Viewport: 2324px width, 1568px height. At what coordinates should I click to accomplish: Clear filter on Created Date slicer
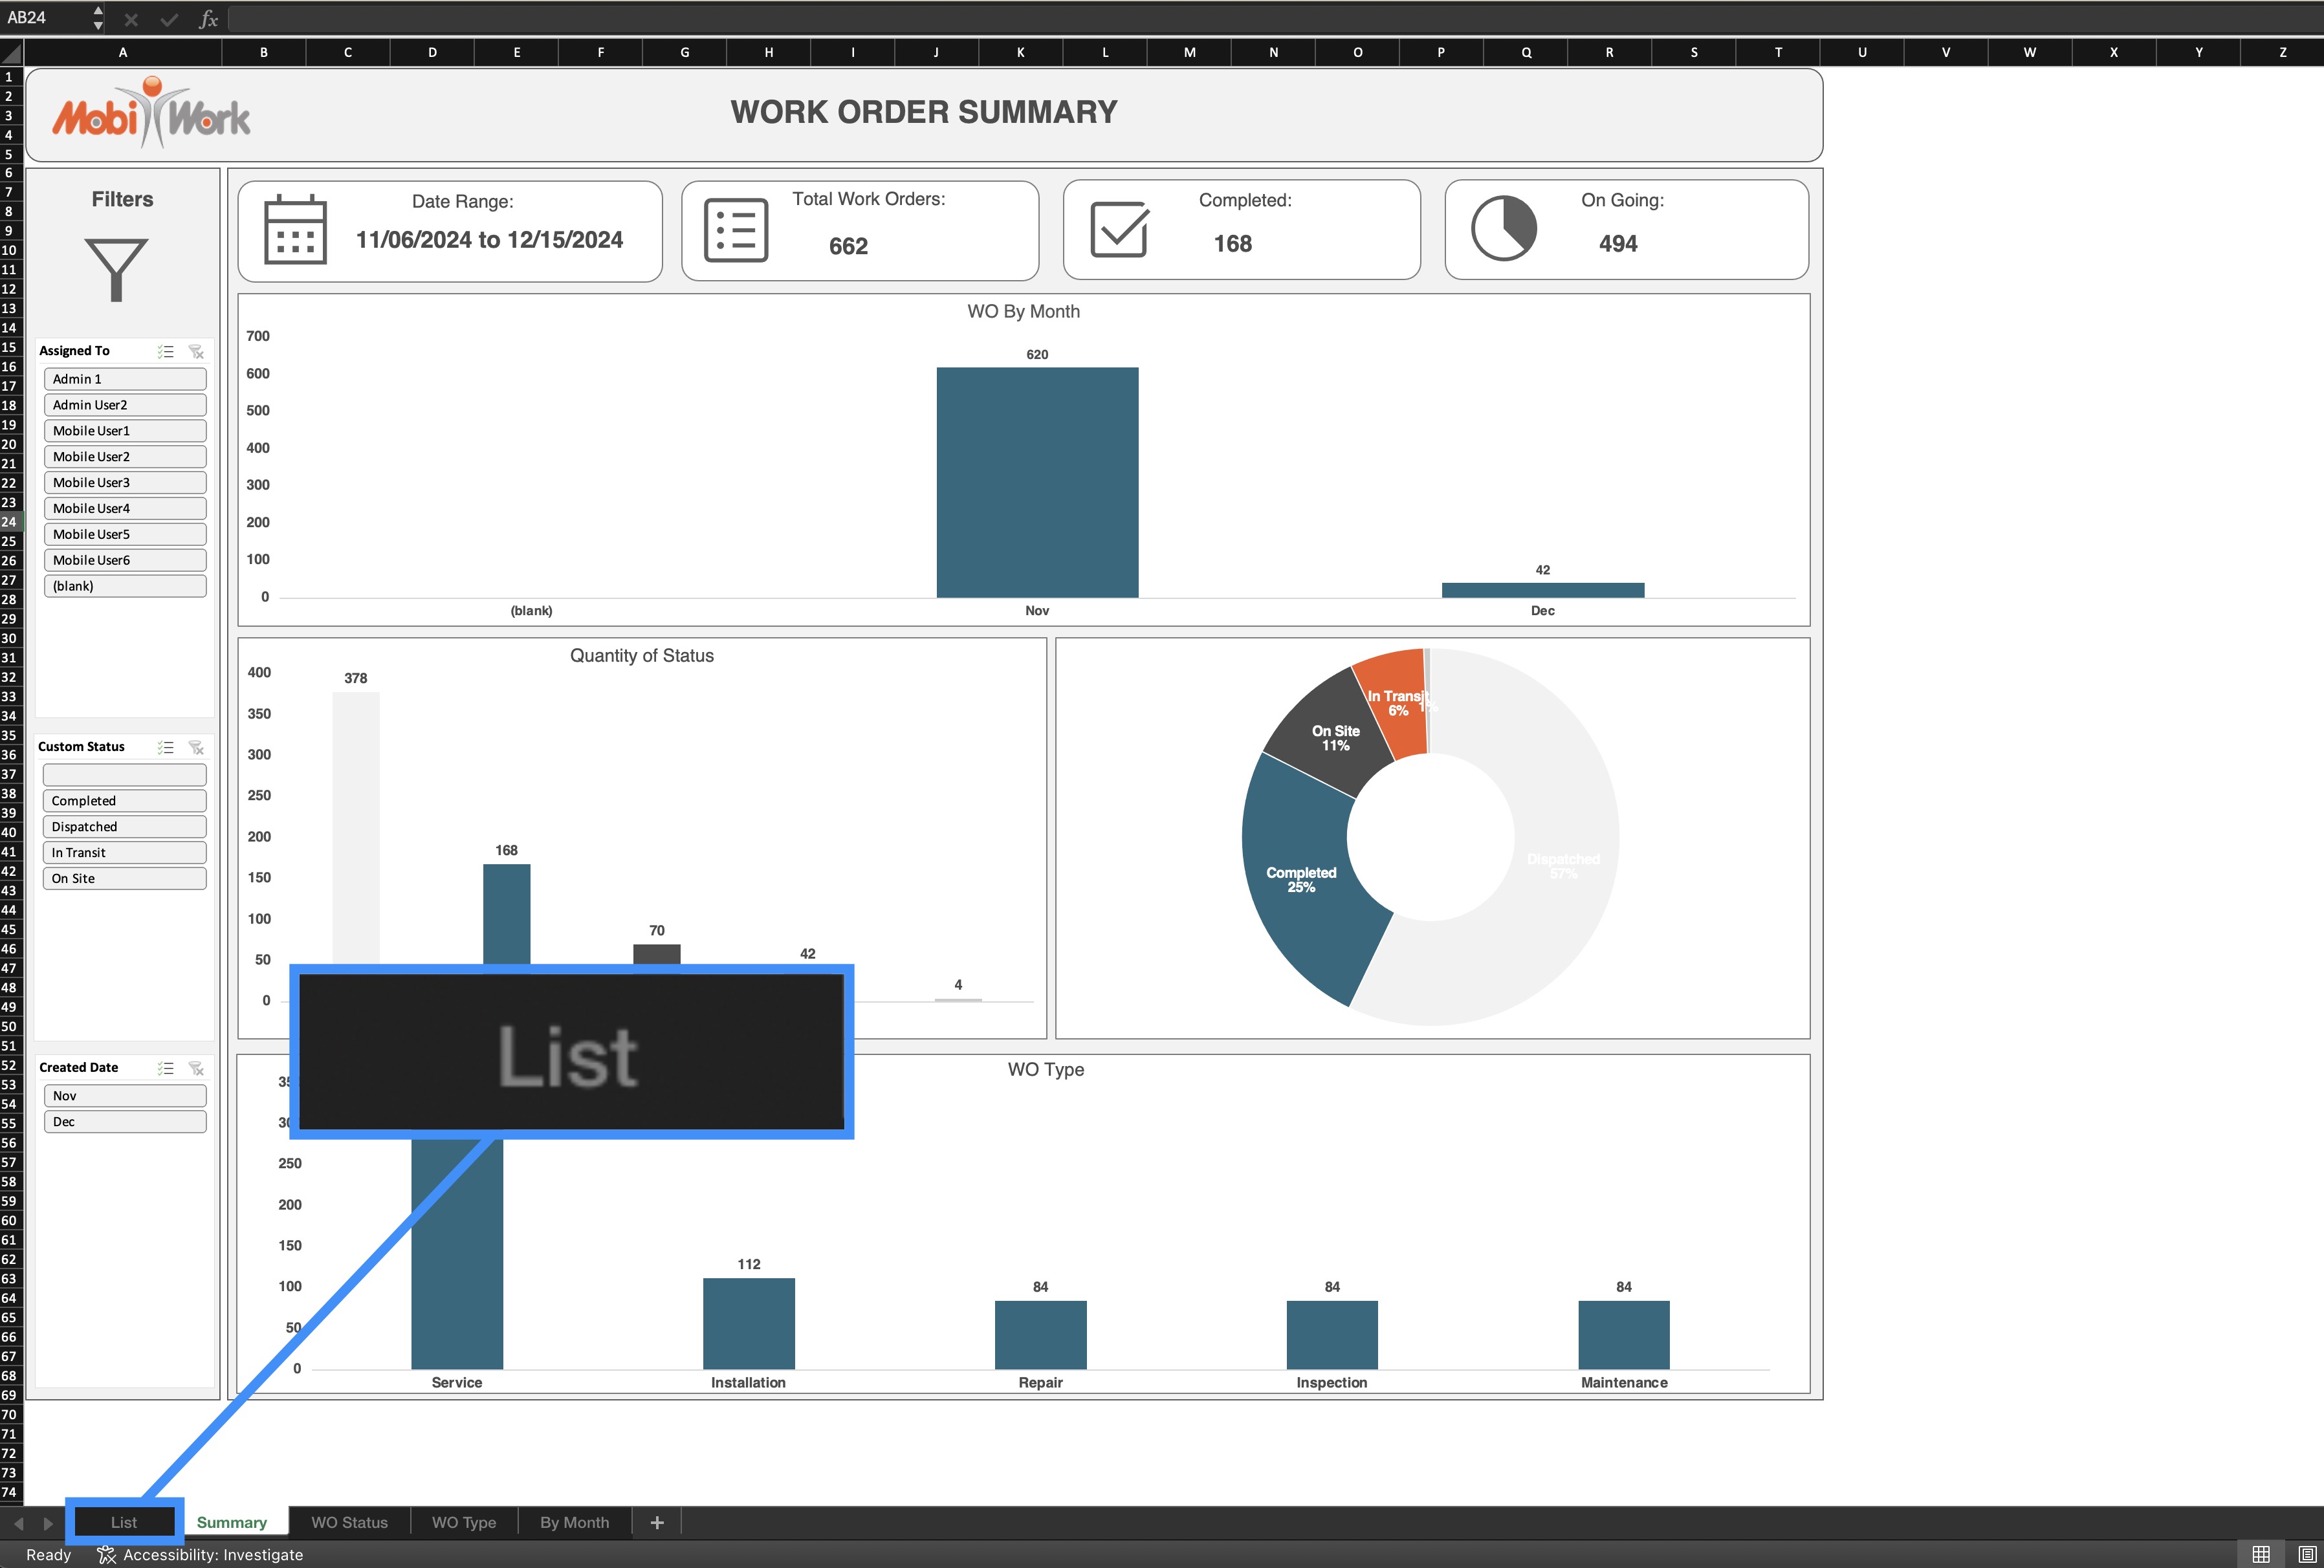196,1068
